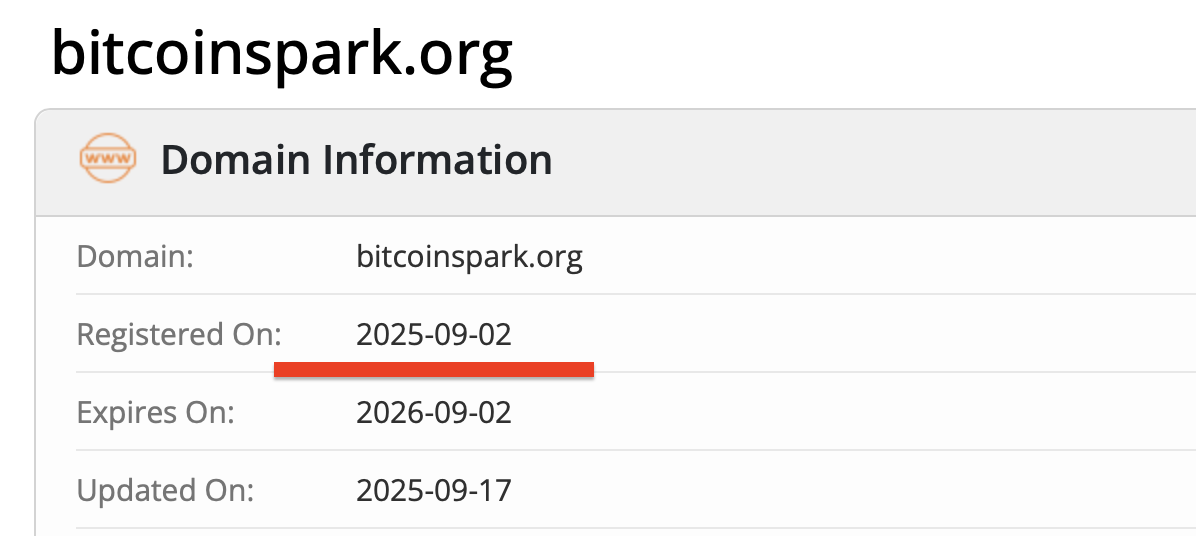The width and height of the screenshot is (1196, 536).
Task: Select the Domain Information panel title
Action: click(356, 160)
